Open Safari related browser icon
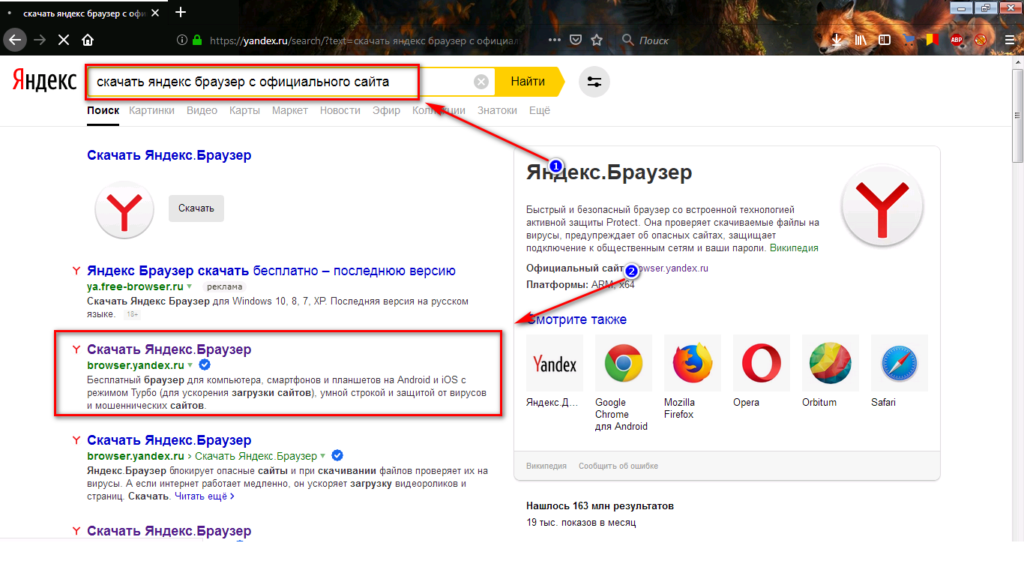The image size is (1024, 576). (x=899, y=363)
